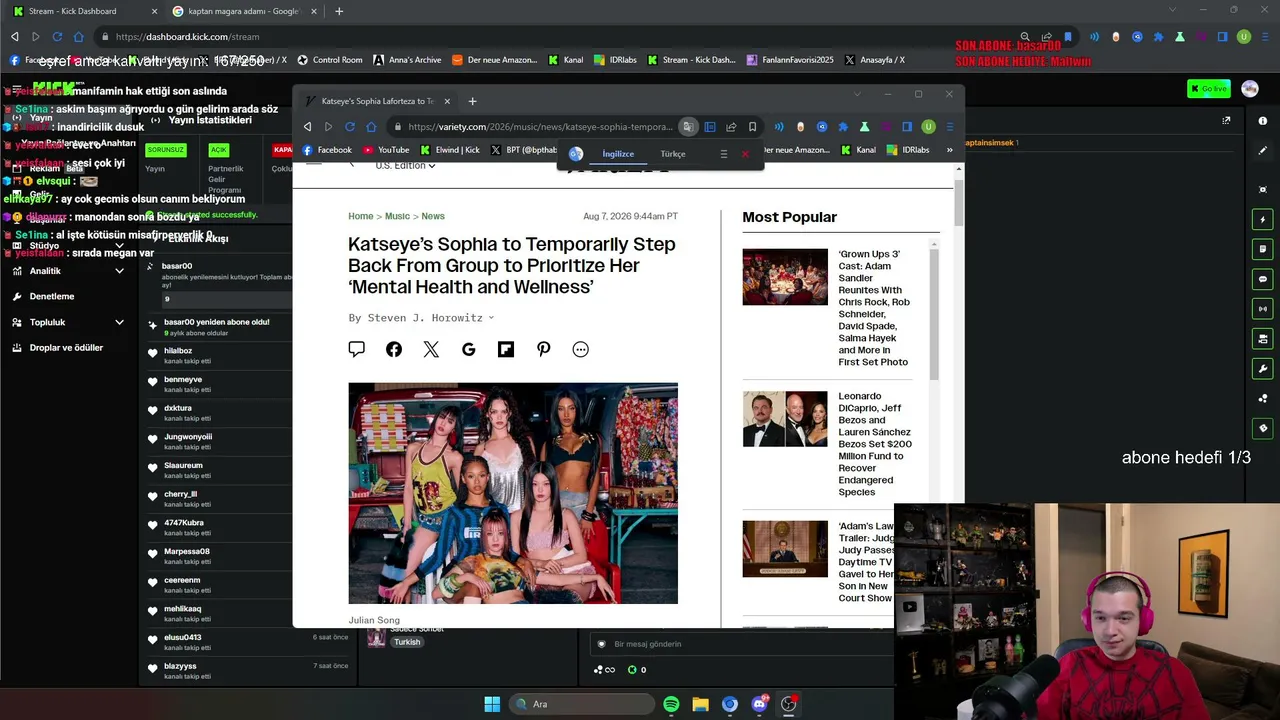Go back in the Variety browser window
Screen dimensions: 1280x720
tap(307, 127)
